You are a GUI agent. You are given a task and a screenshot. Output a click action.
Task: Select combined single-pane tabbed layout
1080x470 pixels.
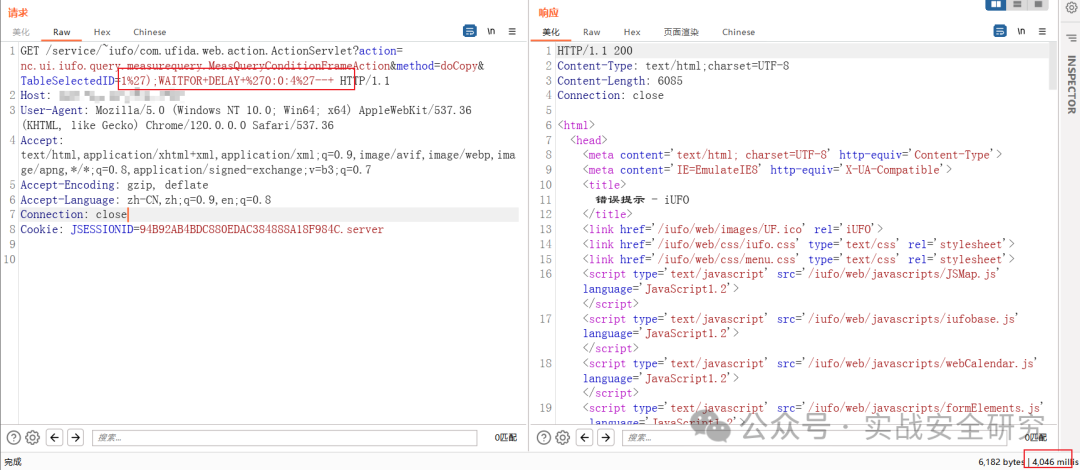1037,5
